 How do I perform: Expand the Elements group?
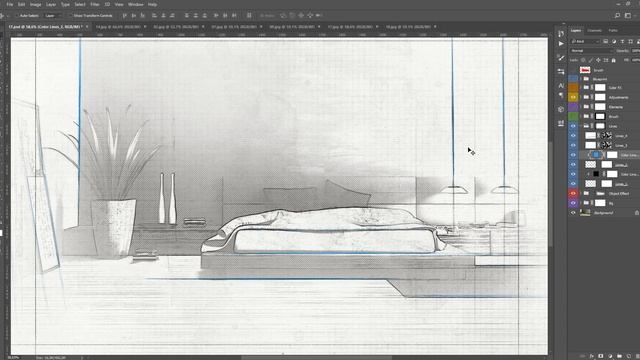coord(581,107)
